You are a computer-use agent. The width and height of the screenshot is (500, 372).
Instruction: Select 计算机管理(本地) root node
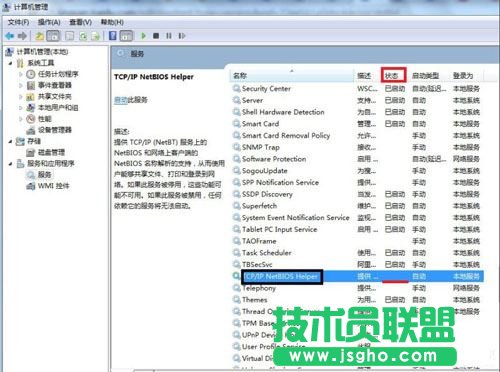[x=42, y=52]
